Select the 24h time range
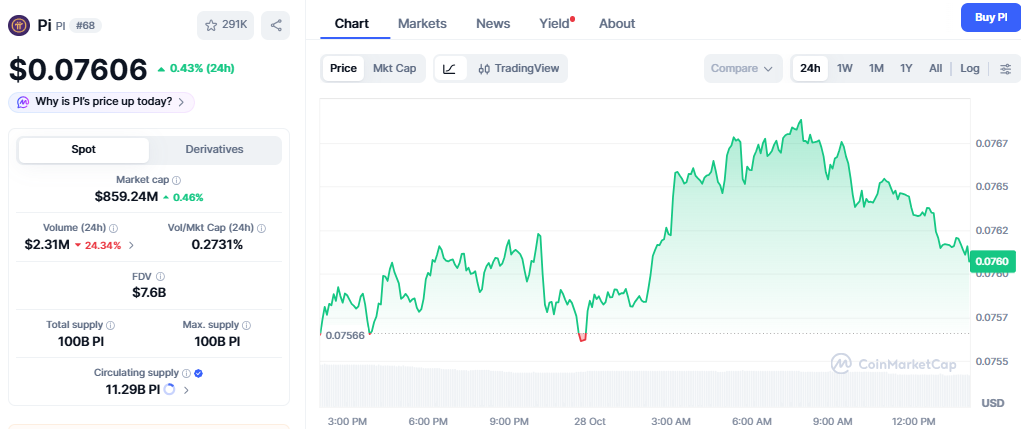1021x429 pixels. 810,68
